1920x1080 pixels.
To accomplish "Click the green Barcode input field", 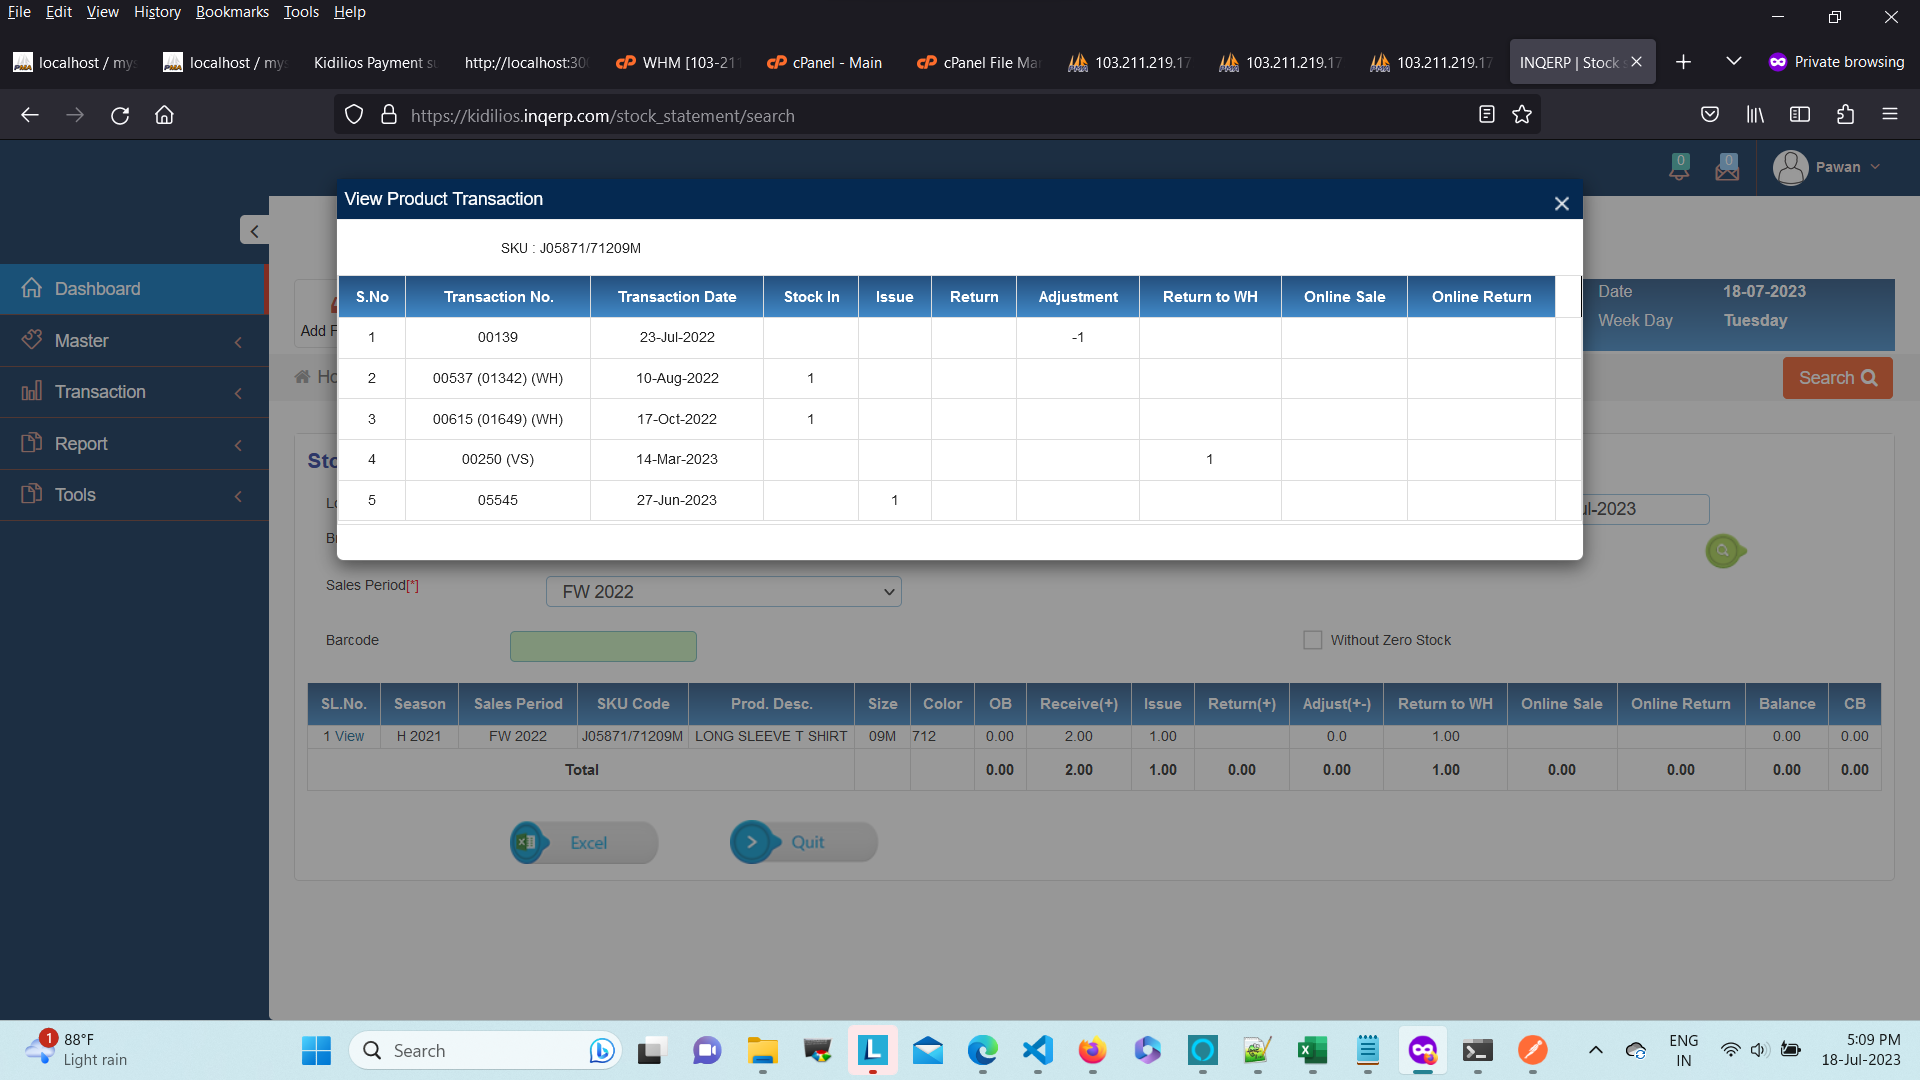I will click(603, 646).
